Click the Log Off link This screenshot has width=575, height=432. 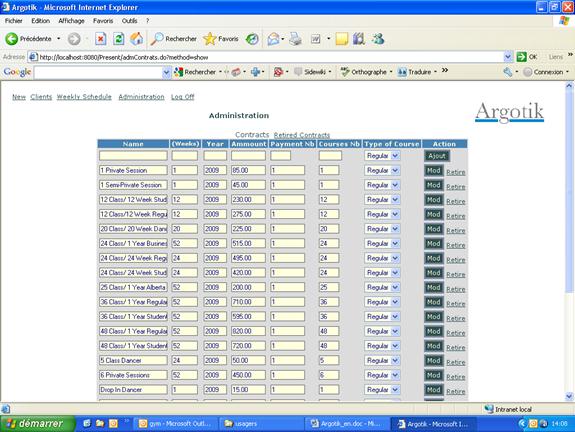click(183, 97)
